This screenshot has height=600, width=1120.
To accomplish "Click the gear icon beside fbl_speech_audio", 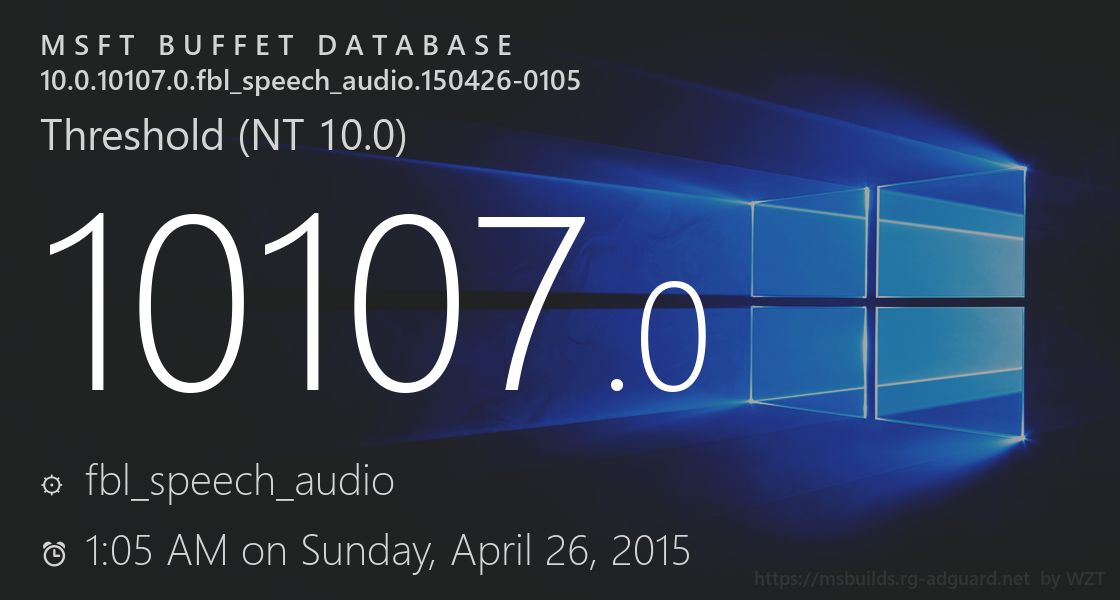I will 52,485.
